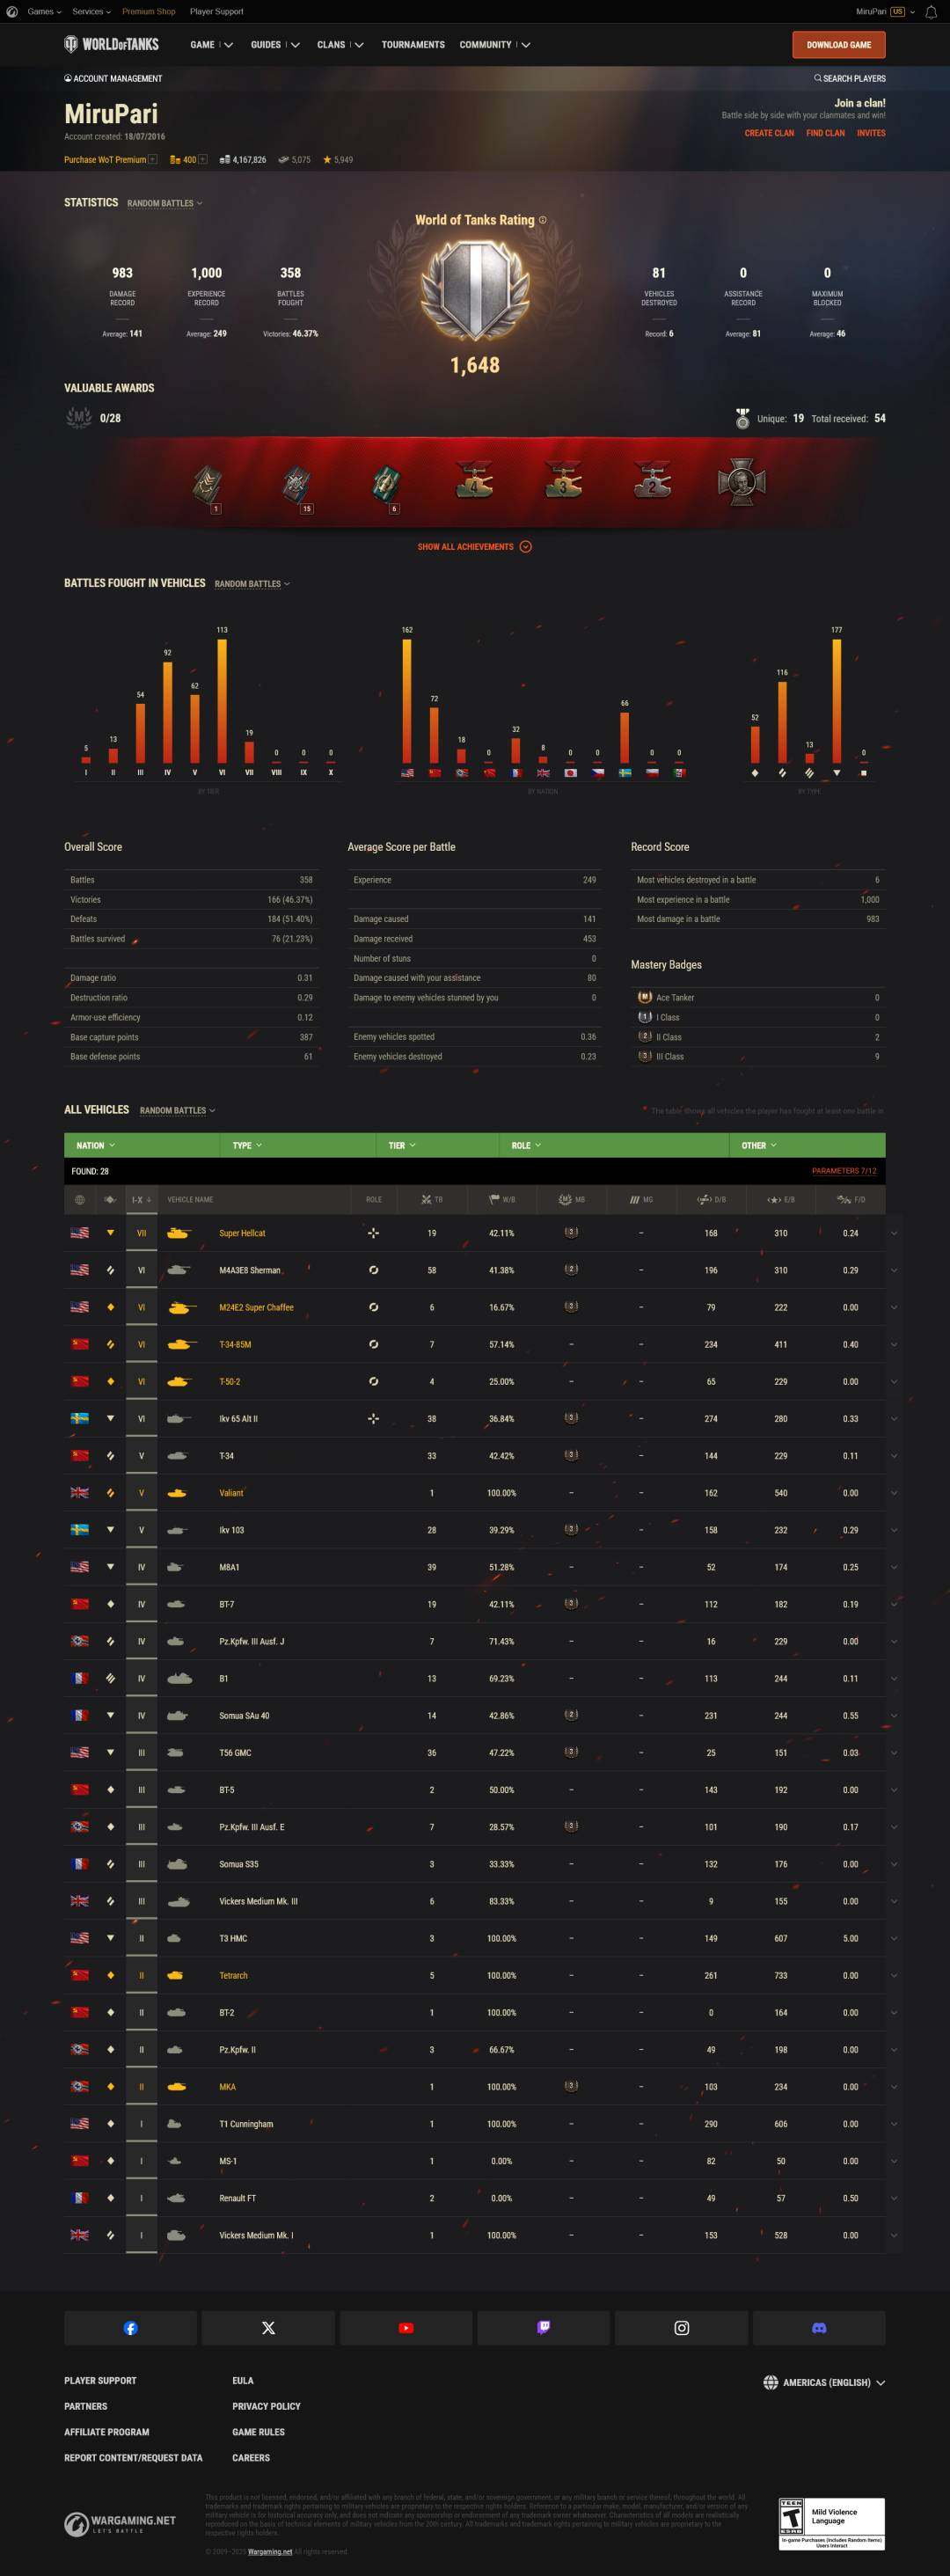Open the Americas (English) region selector
The width and height of the screenshot is (950, 2576).
coord(824,2382)
